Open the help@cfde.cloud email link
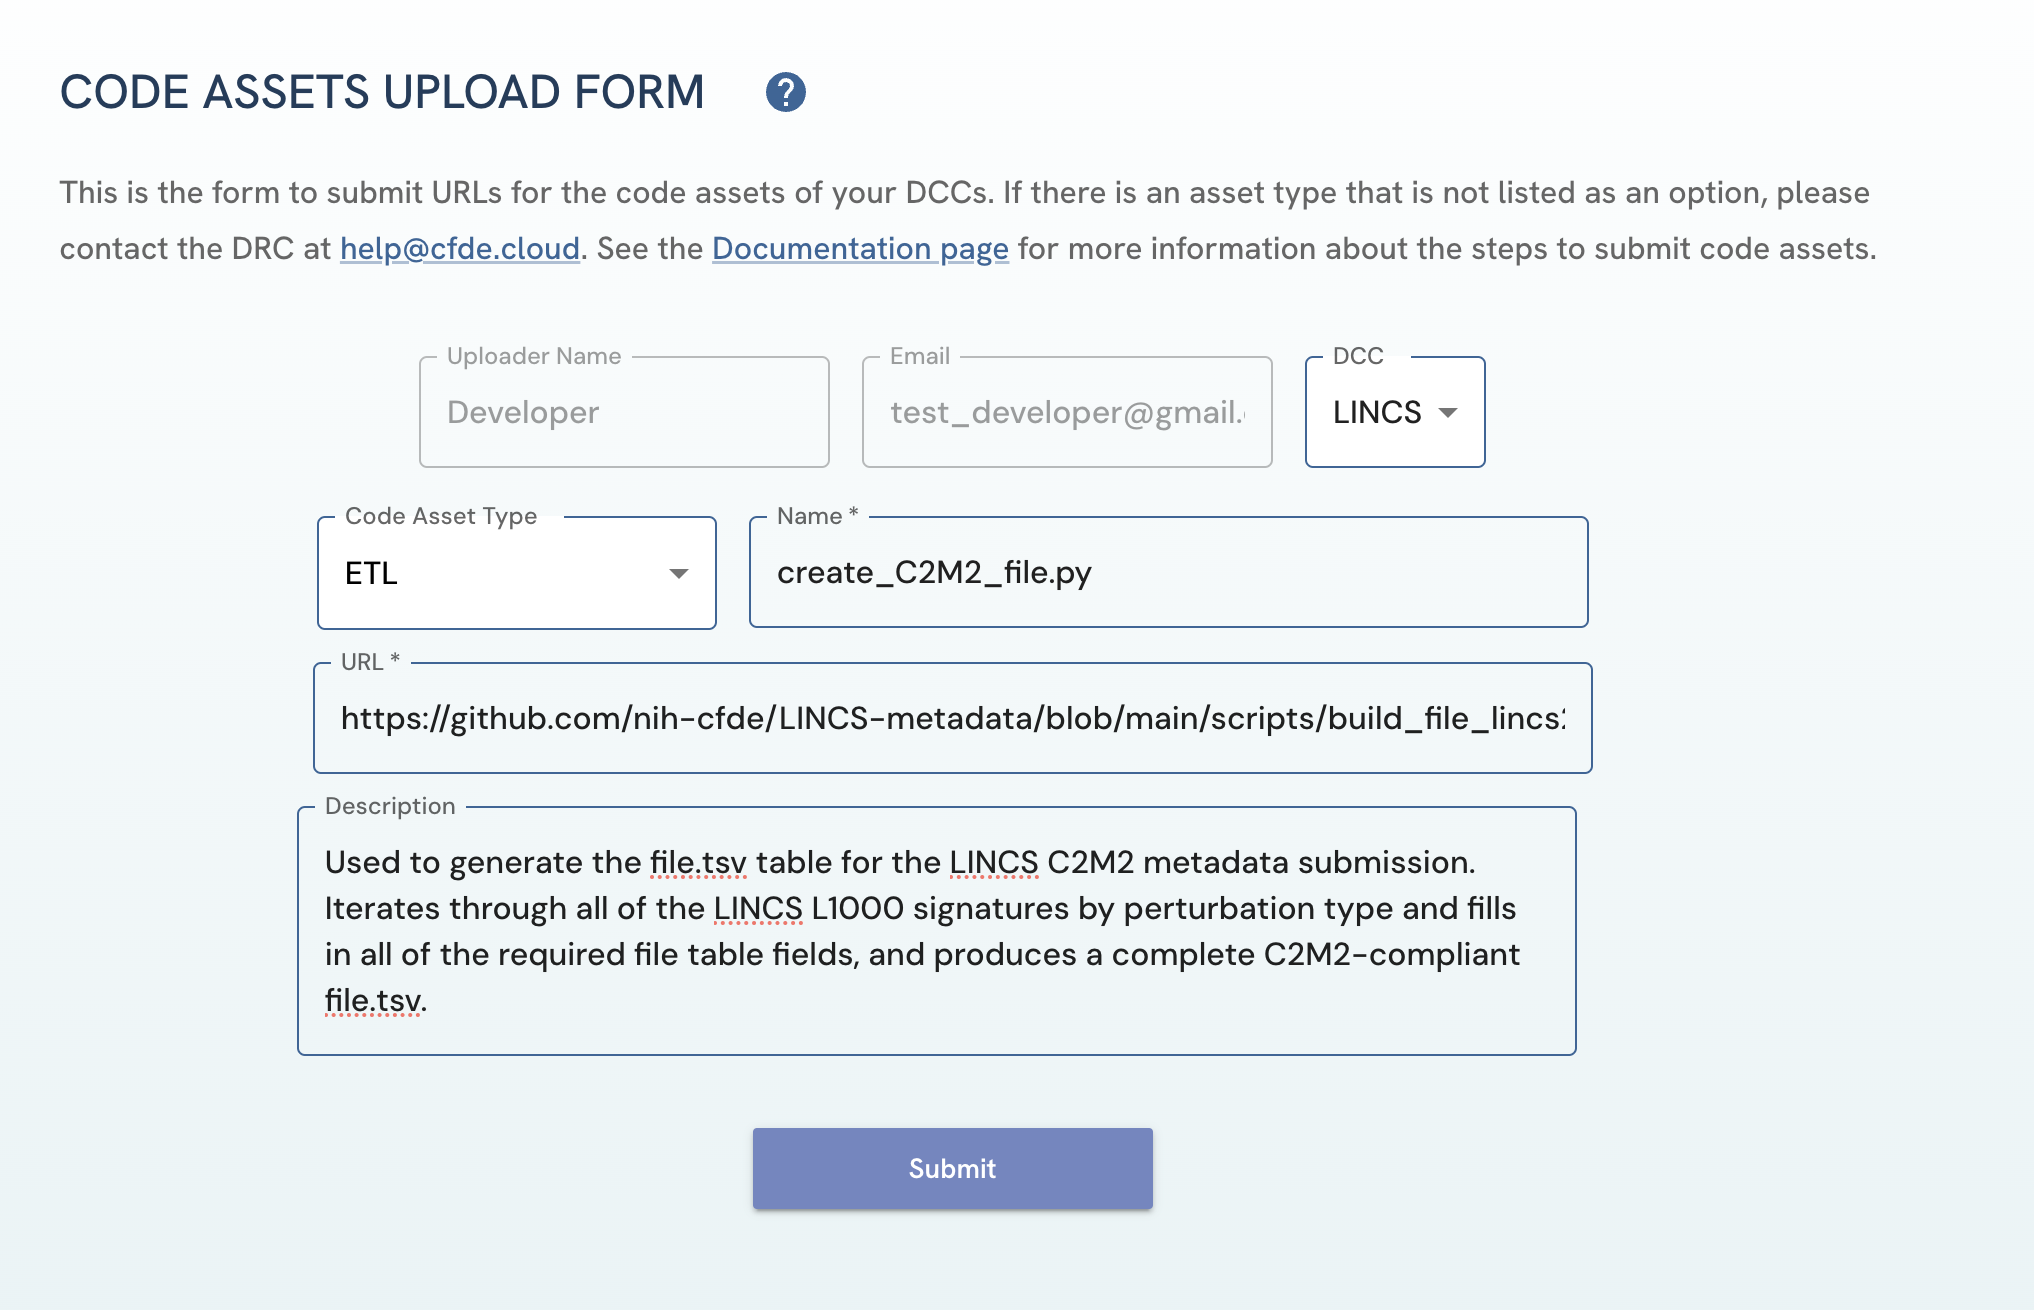Viewport: 2034px width, 1310px height. tap(460, 249)
